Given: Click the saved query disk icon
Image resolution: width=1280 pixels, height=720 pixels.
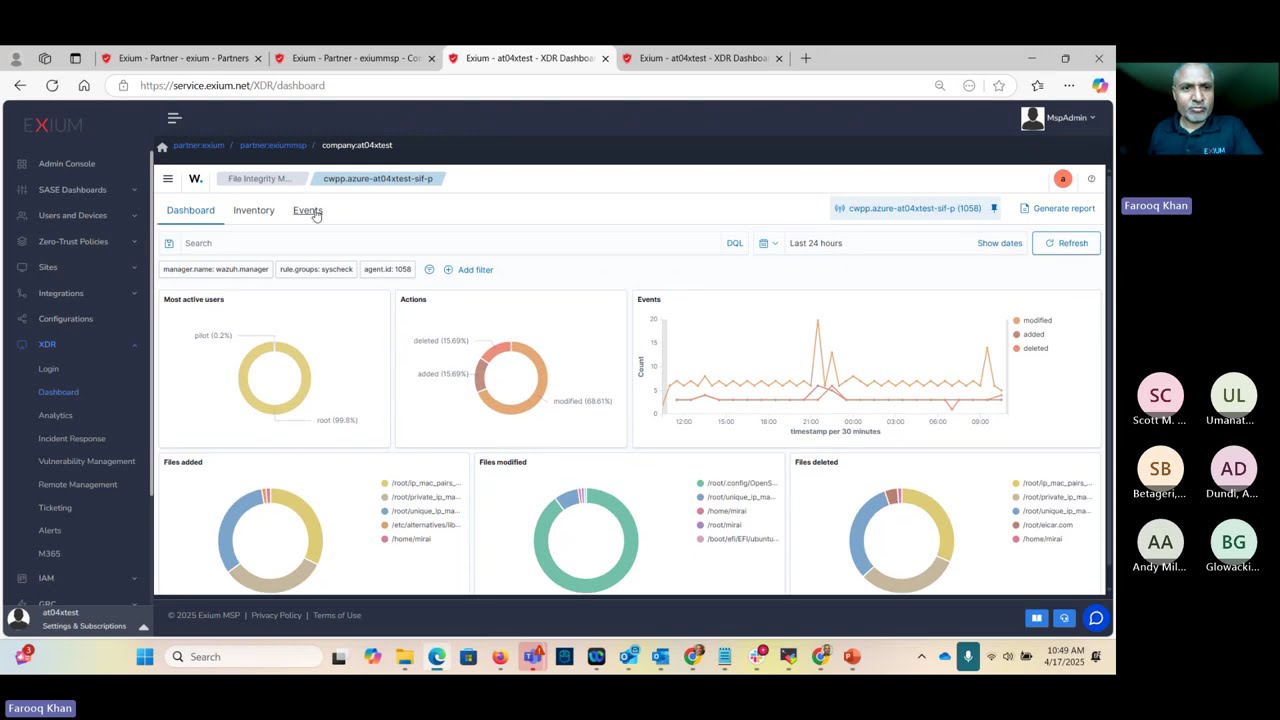Looking at the screenshot, I should coord(169,243).
